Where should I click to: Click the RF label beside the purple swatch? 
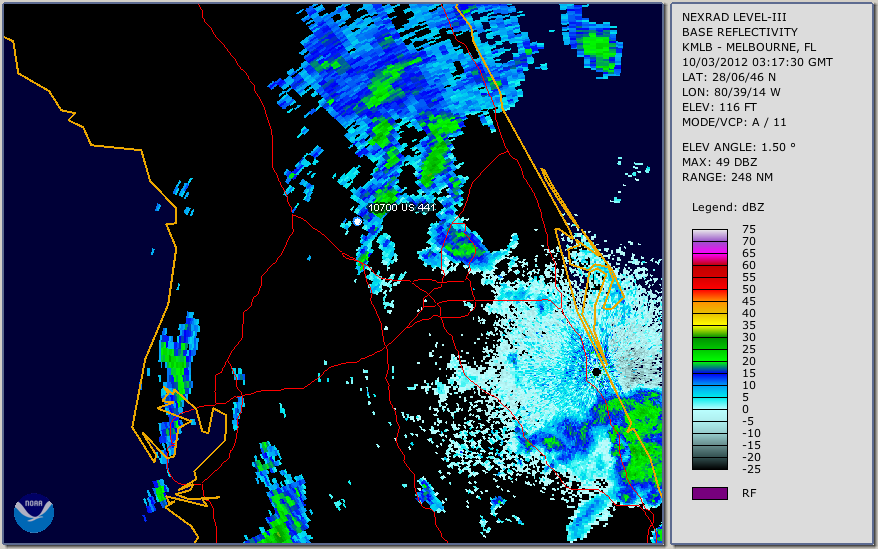pos(749,494)
